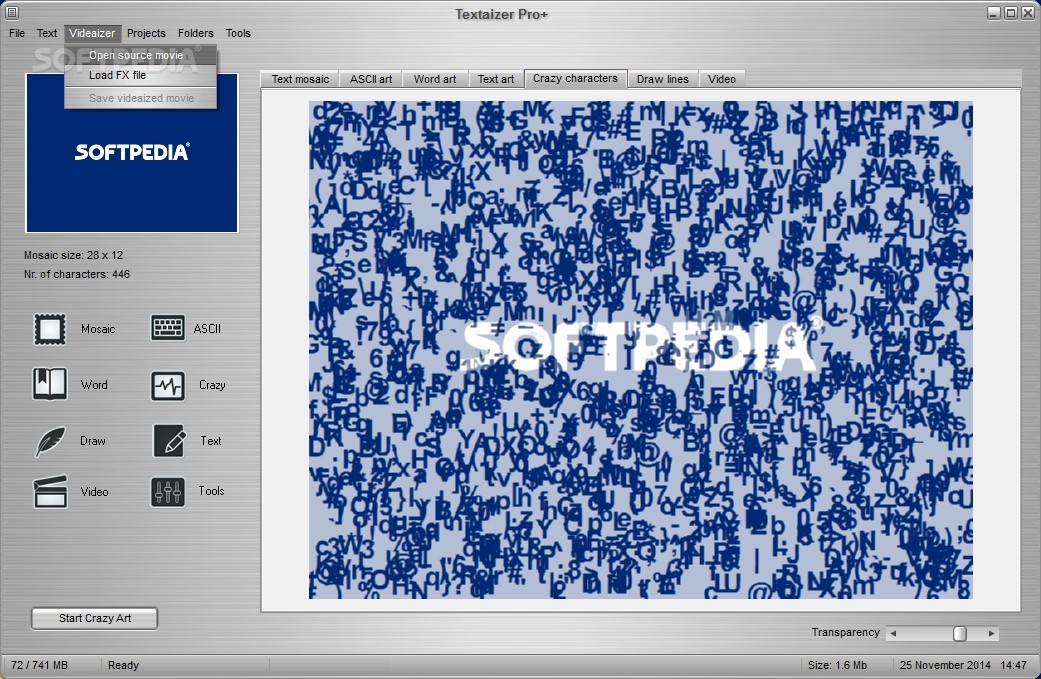Open the File menu
This screenshot has width=1041, height=679.
[x=17, y=33]
